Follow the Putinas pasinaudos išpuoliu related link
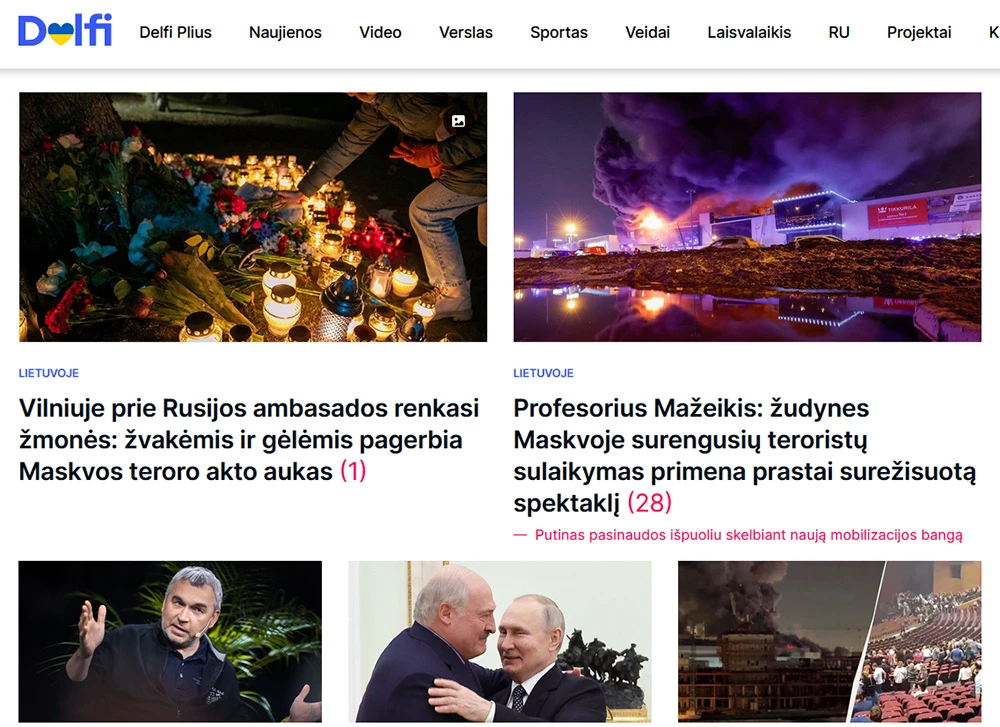 pos(748,535)
